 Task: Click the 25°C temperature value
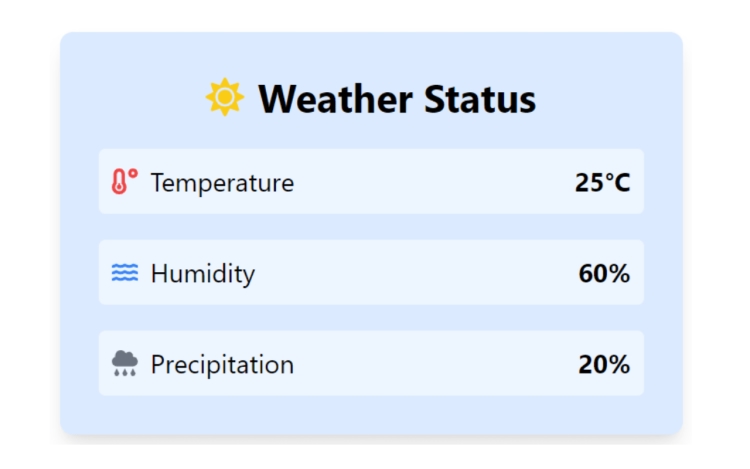click(603, 182)
